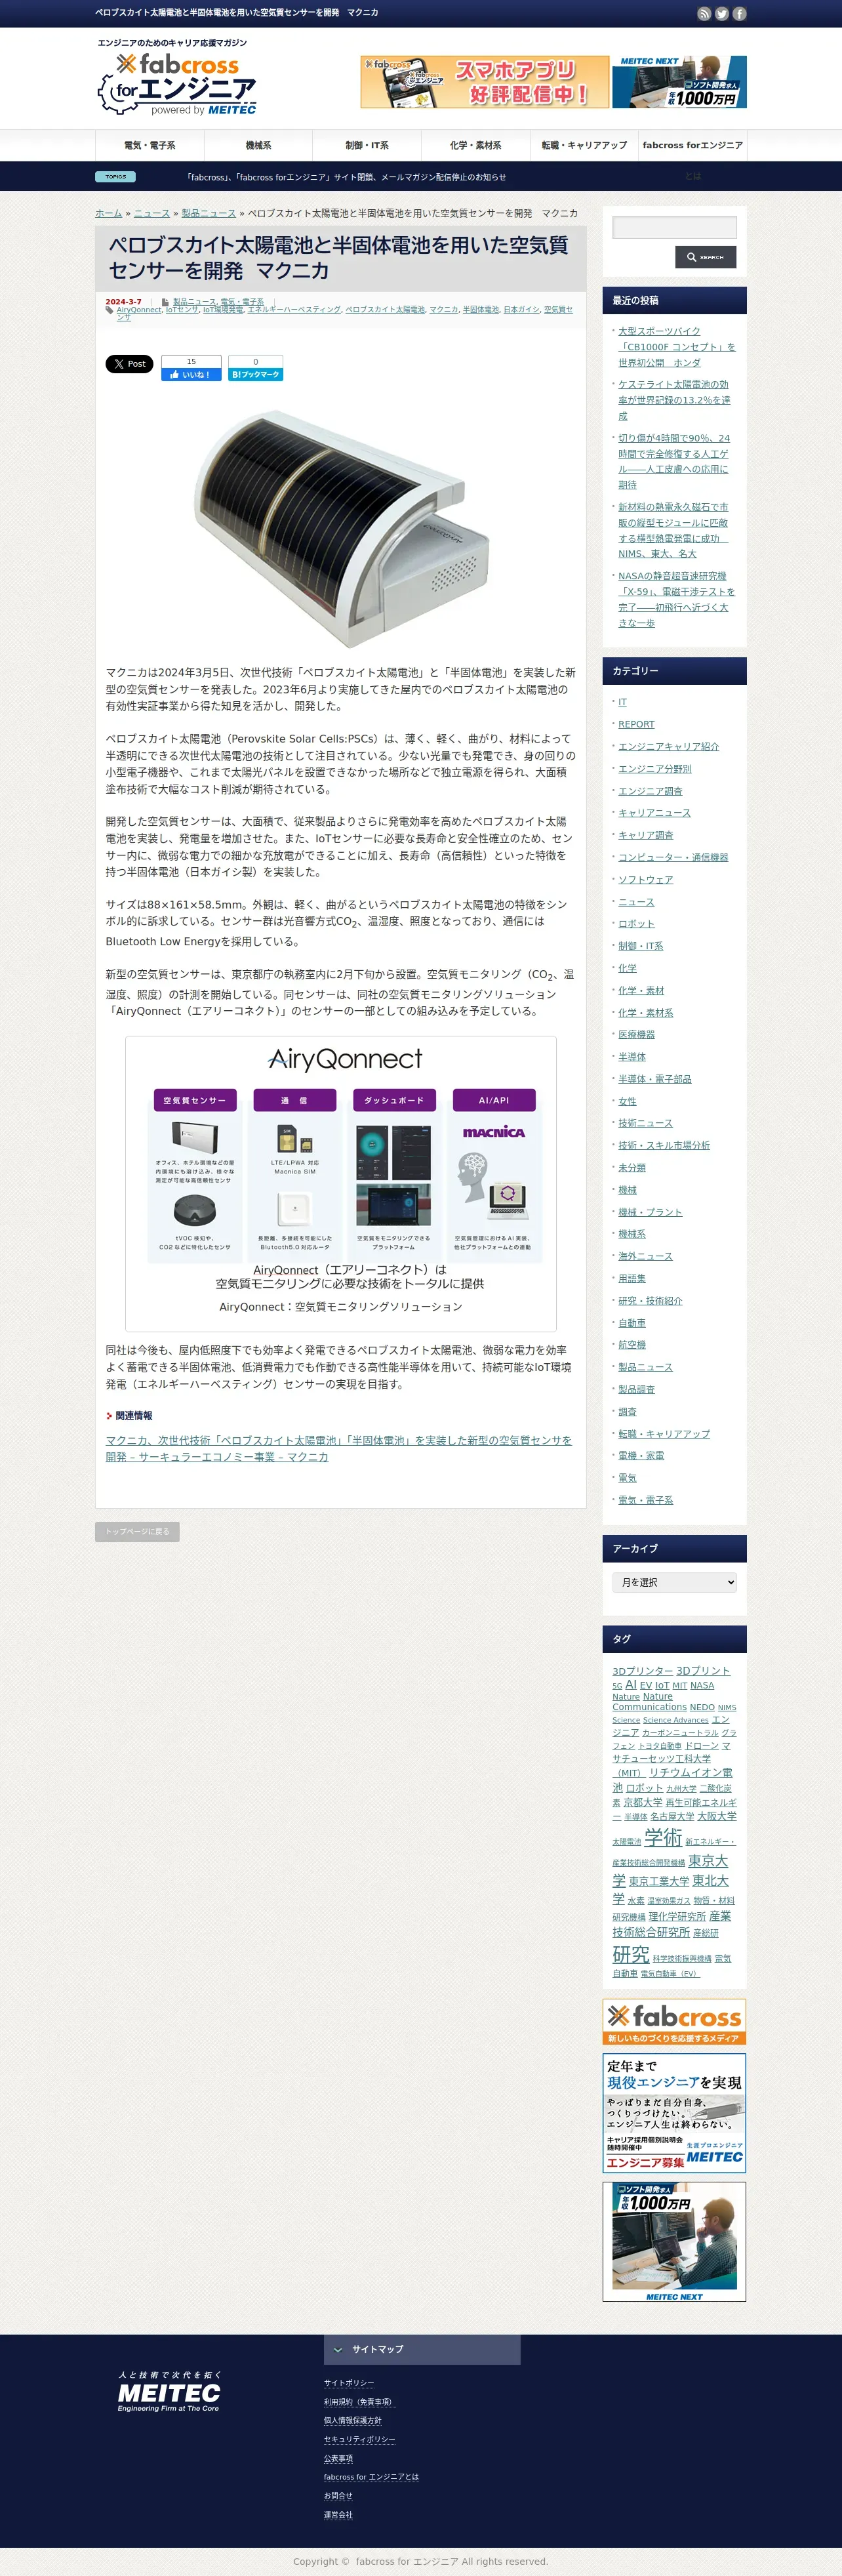
Task: Click the 定年まで現役エンジニアを実現 MEITEC banner
Action: click(674, 2113)
